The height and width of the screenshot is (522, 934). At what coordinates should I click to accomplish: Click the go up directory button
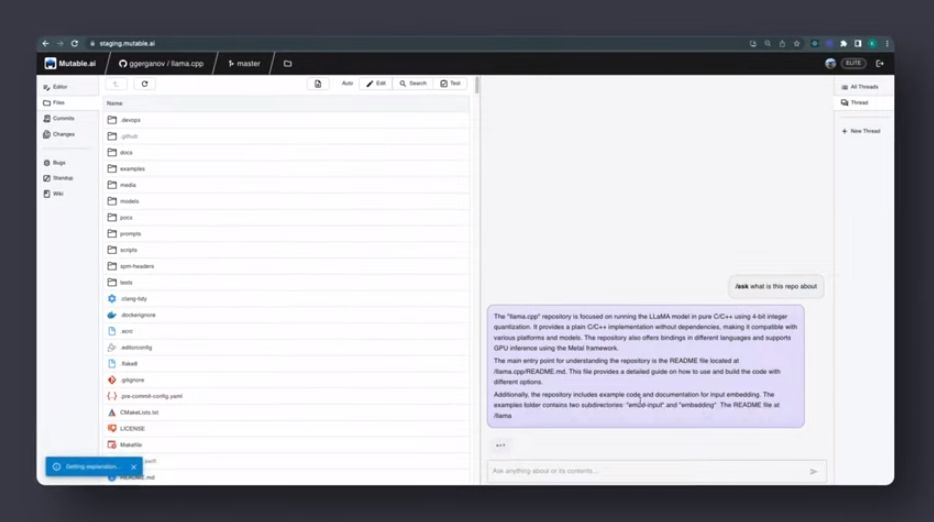click(116, 84)
